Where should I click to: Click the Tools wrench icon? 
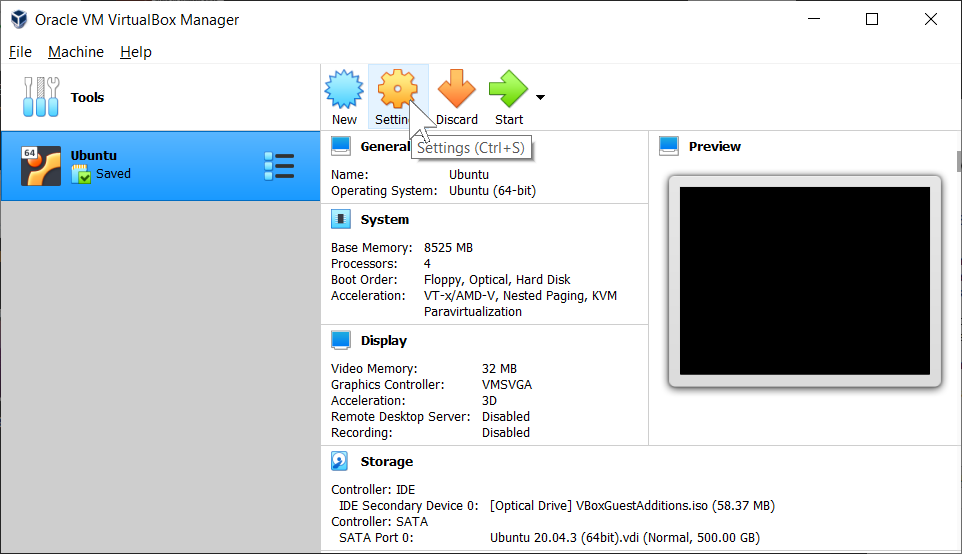[x=40, y=97]
